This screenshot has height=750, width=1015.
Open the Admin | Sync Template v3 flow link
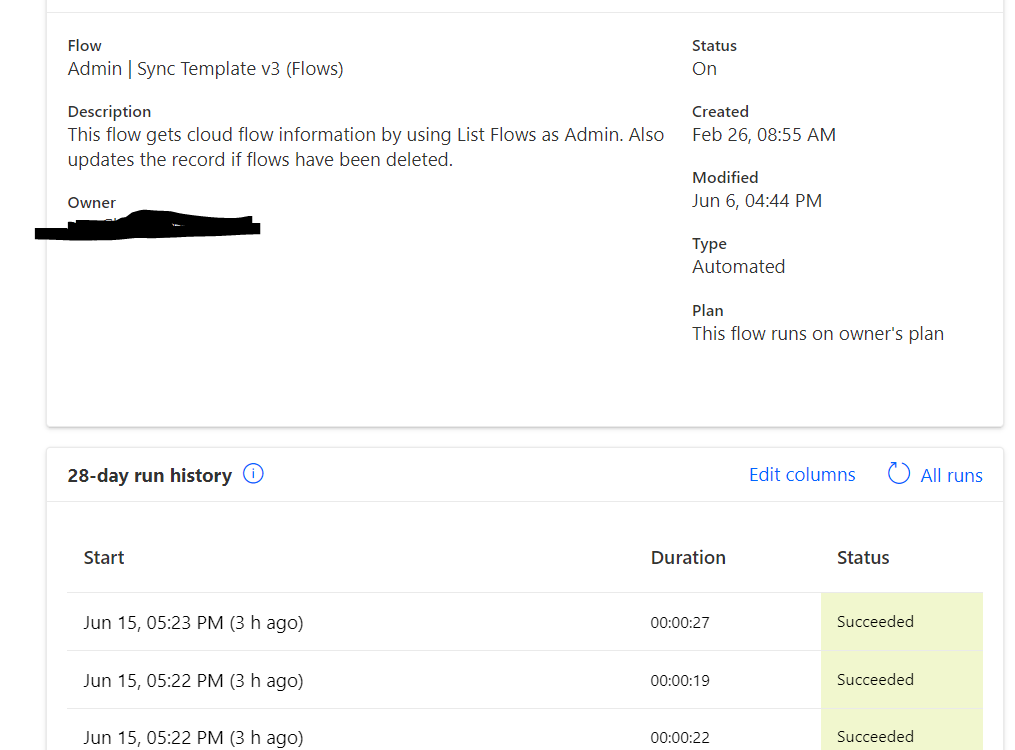(x=205, y=68)
